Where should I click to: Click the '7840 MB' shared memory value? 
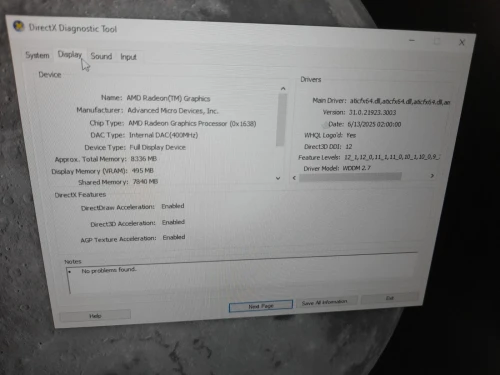(x=145, y=182)
